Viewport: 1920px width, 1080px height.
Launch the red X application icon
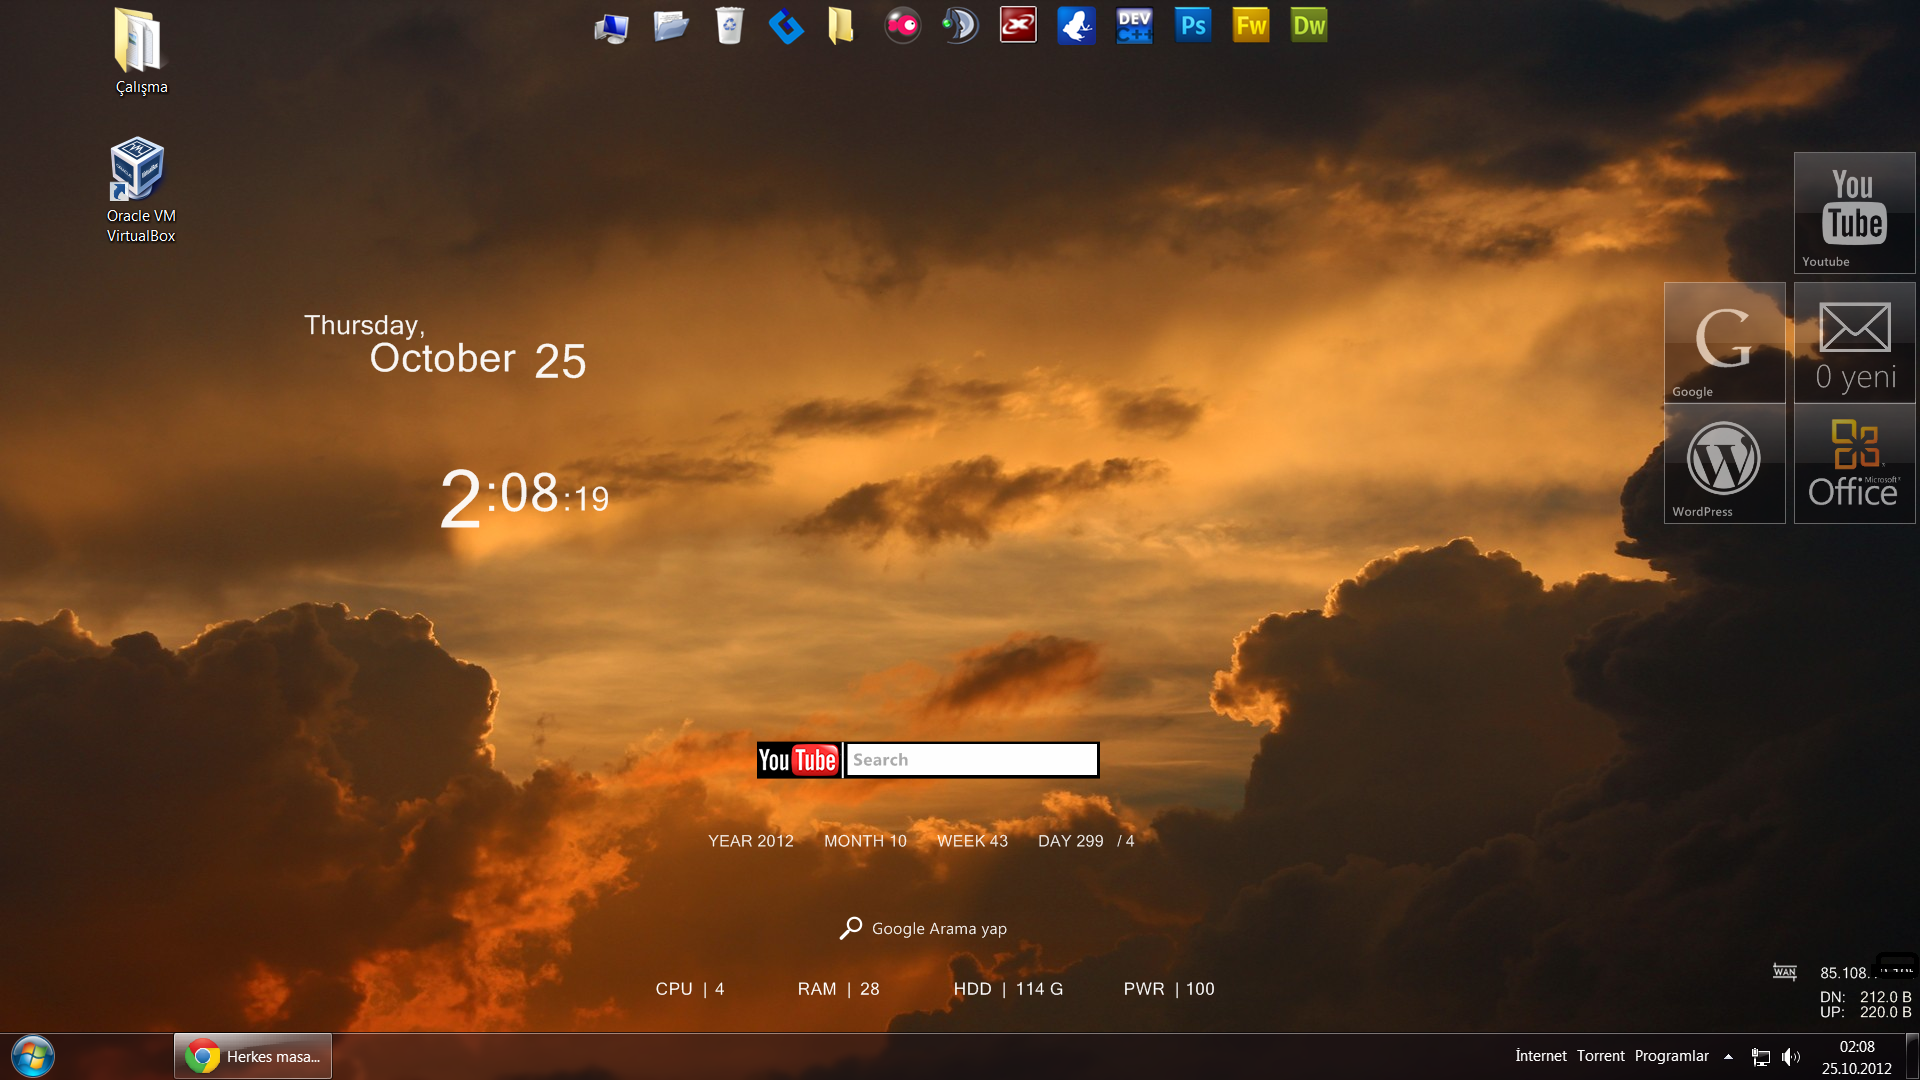pyautogui.click(x=1018, y=26)
